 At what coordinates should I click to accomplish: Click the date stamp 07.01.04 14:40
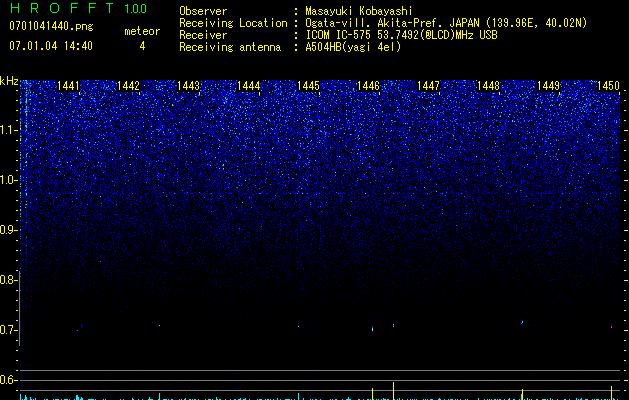click(51, 46)
